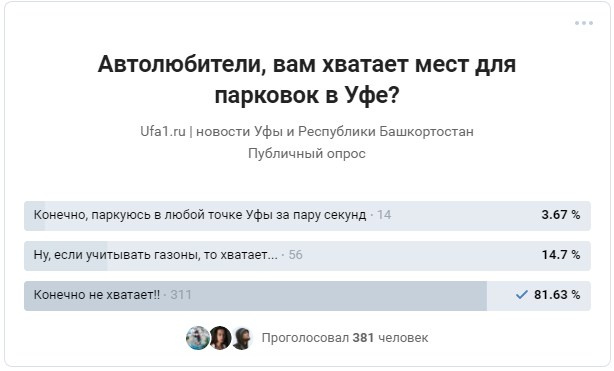Click the first voter avatar thumbnail
This screenshot has width=614, height=371.
tap(198, 338)
